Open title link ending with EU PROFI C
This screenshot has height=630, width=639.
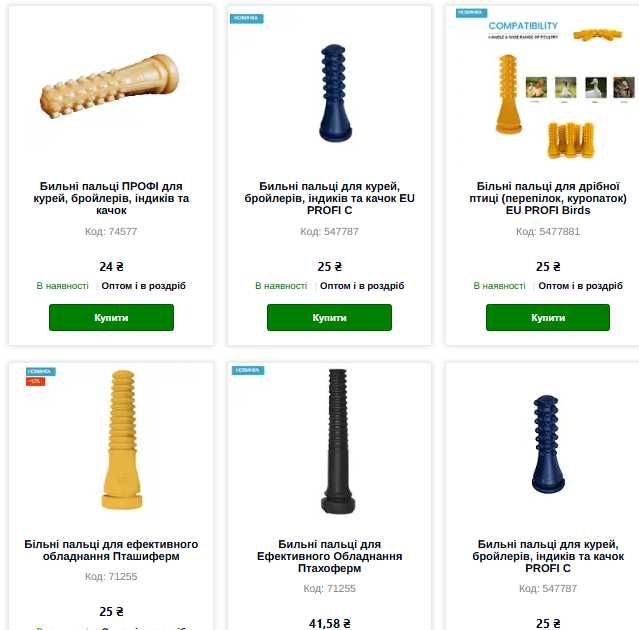329,198
